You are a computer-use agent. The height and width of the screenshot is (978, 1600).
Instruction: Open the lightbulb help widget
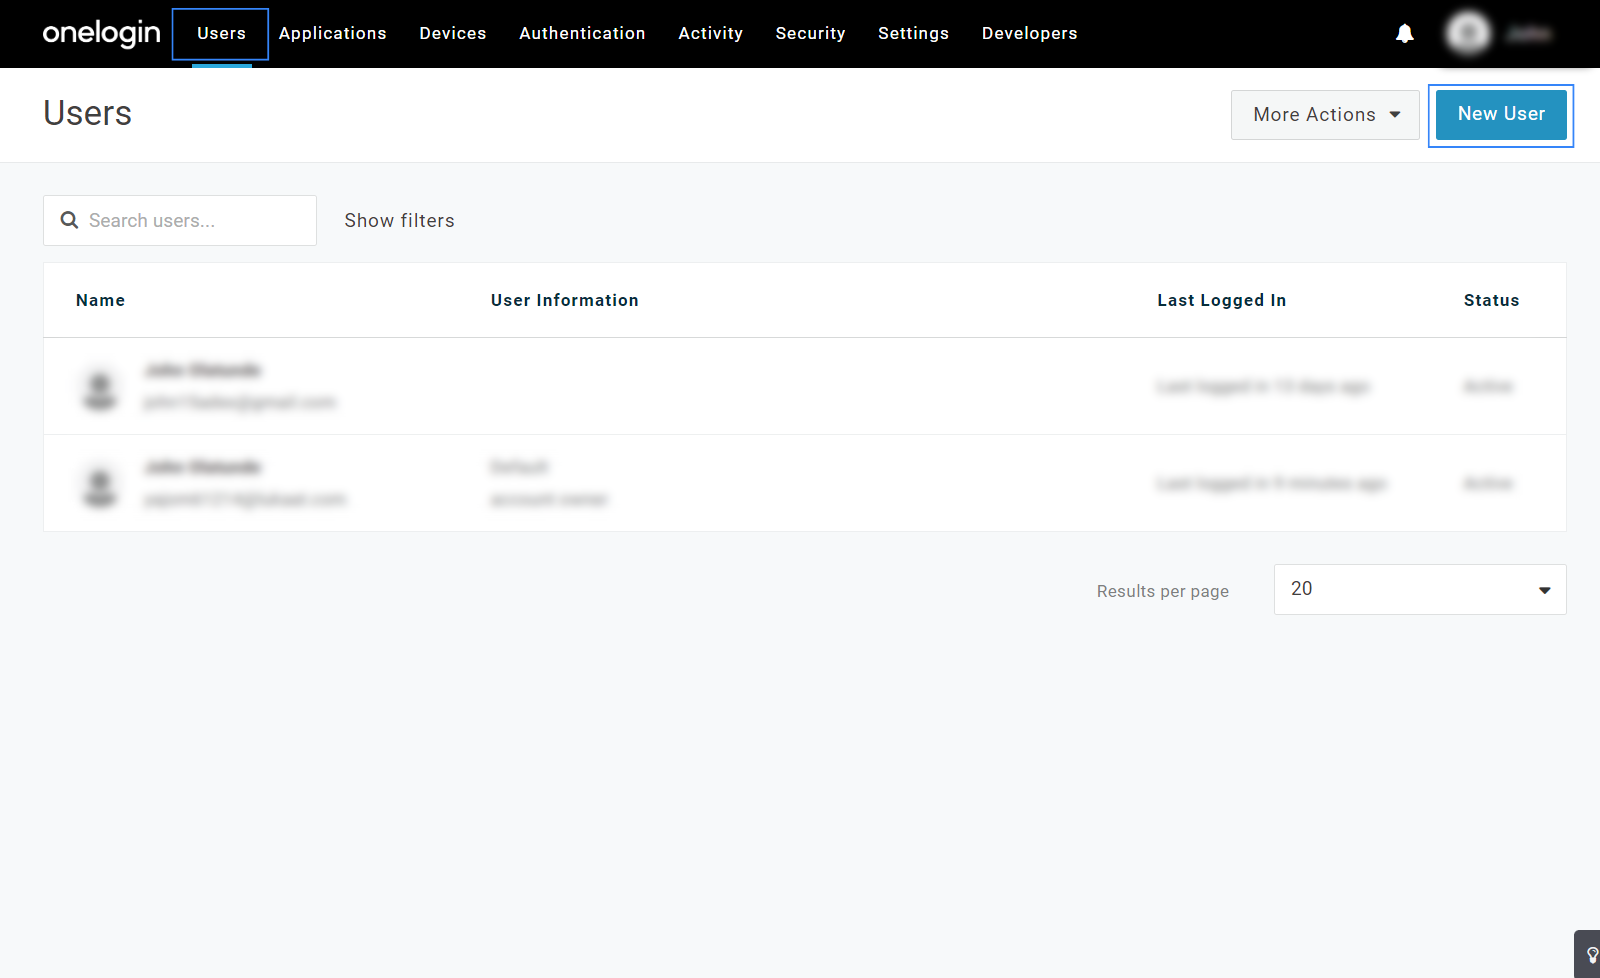tap(1591, 955)
